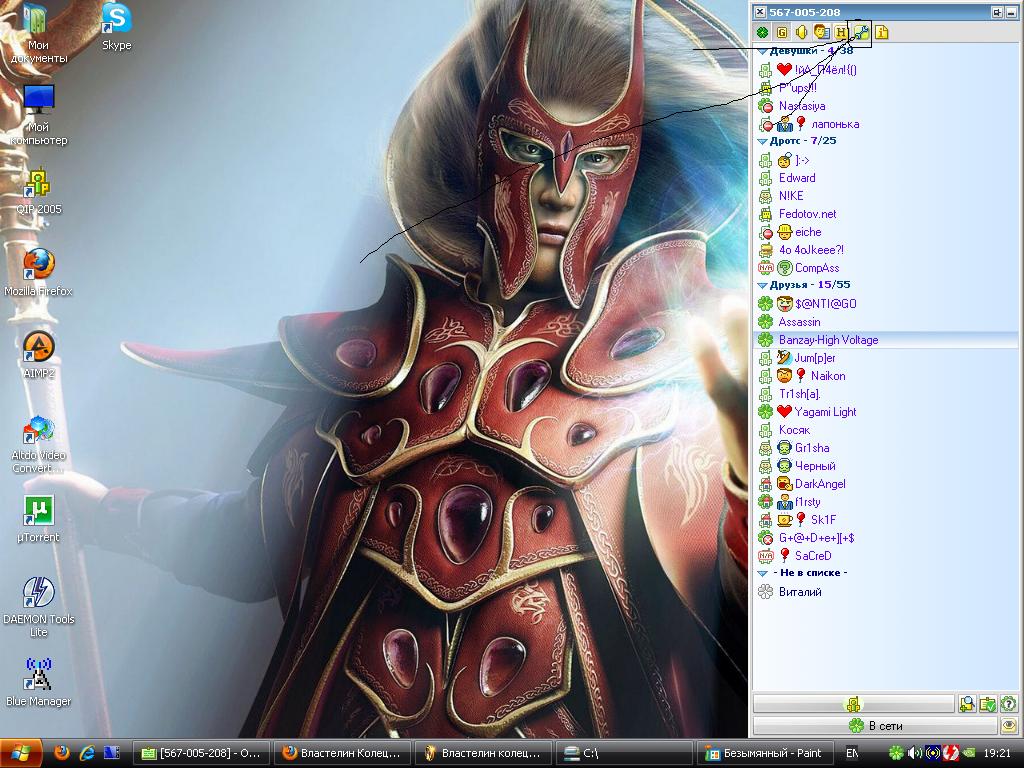Viewport: 1024px width, 768px height.
Task: Launch µTorrent desktop shortcut
Action: [x=39, y=519]
